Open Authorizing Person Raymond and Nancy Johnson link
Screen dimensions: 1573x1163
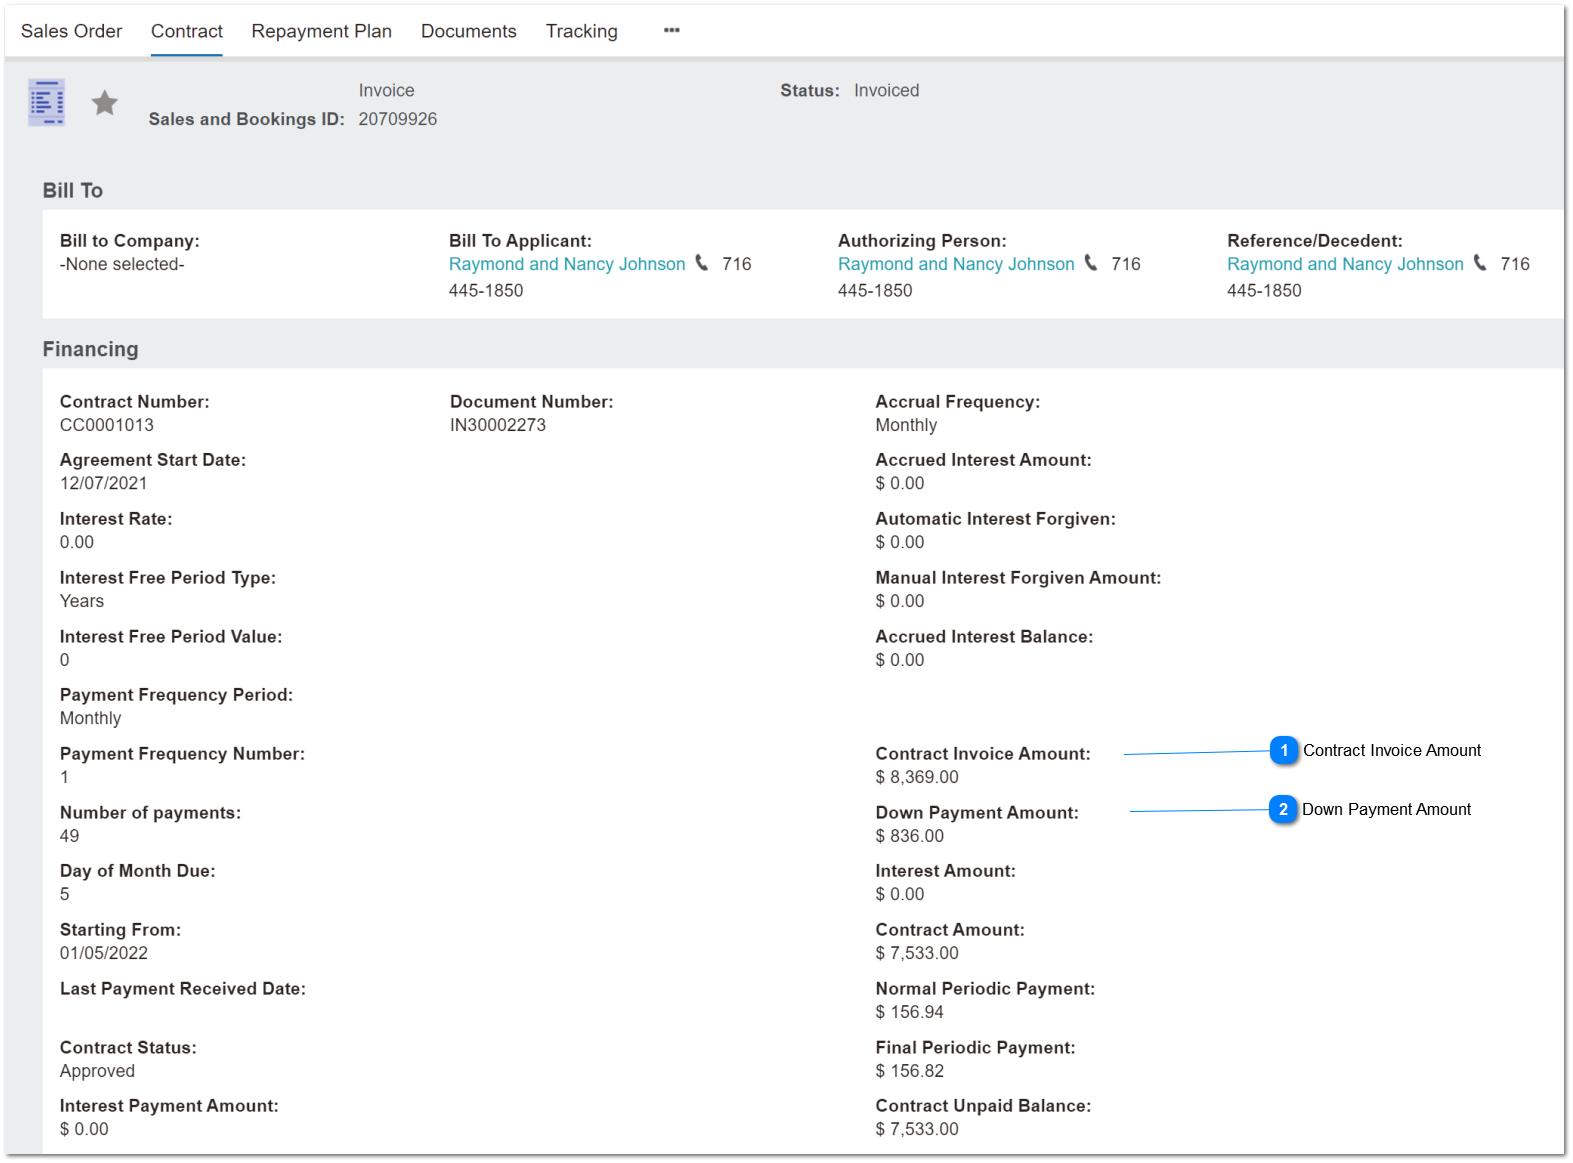pyautogui.click(x=956, y=264)
